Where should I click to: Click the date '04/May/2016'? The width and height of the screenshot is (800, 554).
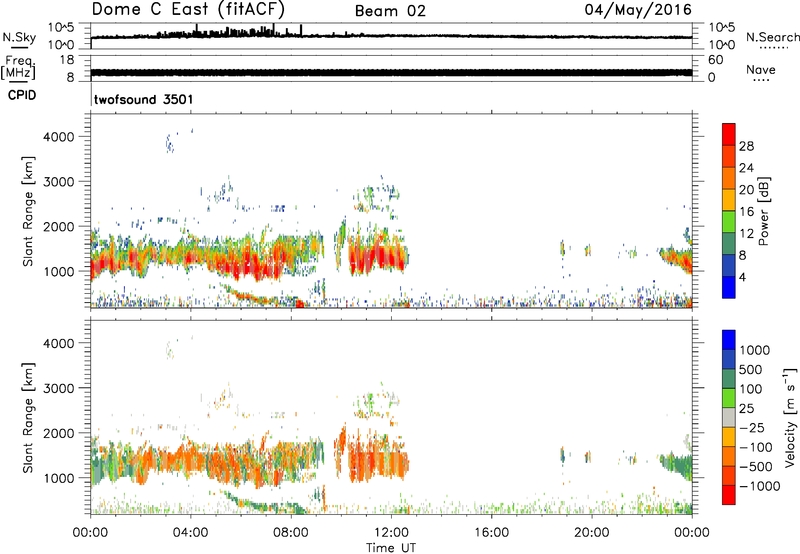point(638,10)
